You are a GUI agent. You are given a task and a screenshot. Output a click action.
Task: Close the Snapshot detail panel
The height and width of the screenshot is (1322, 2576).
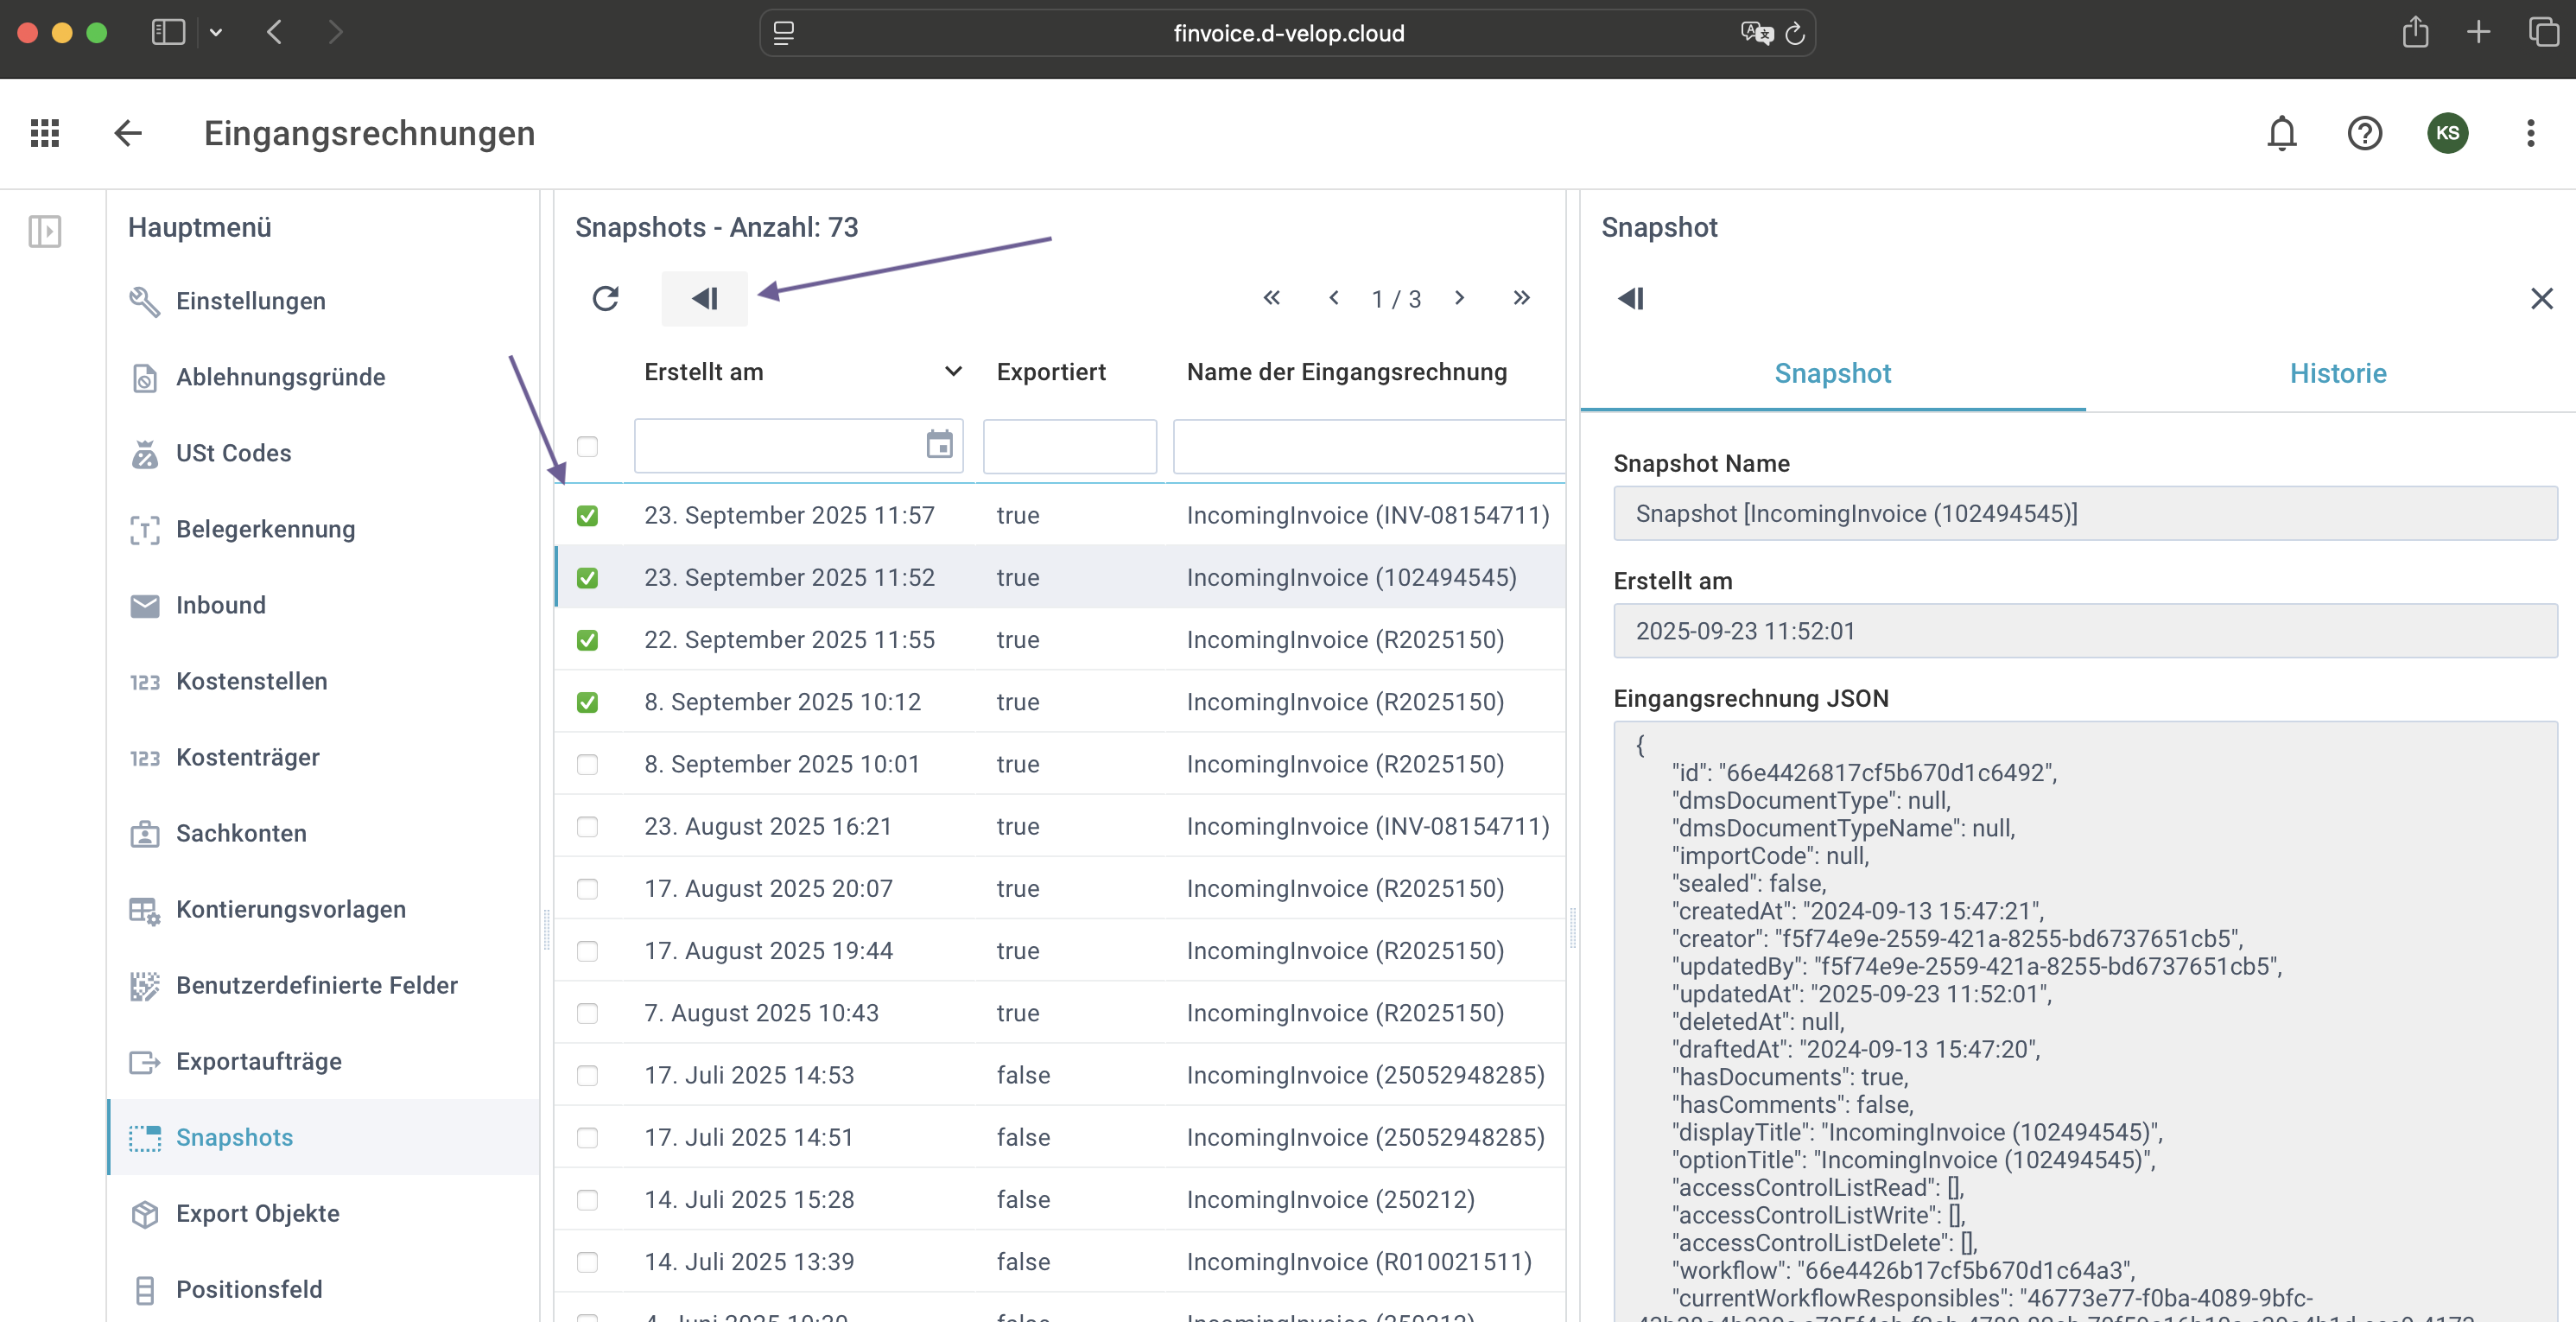coord(2541,298)
